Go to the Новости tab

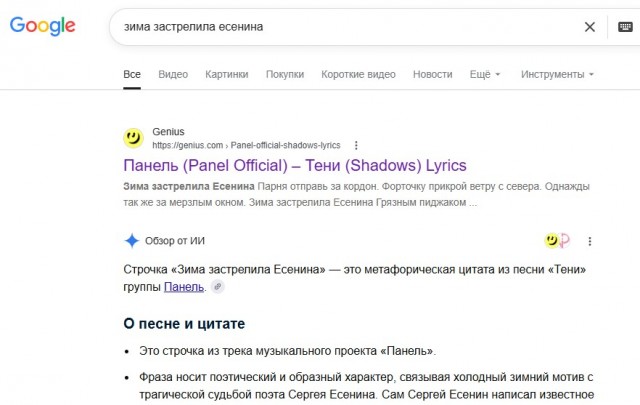pyautogui.click(x=433, y=74)
